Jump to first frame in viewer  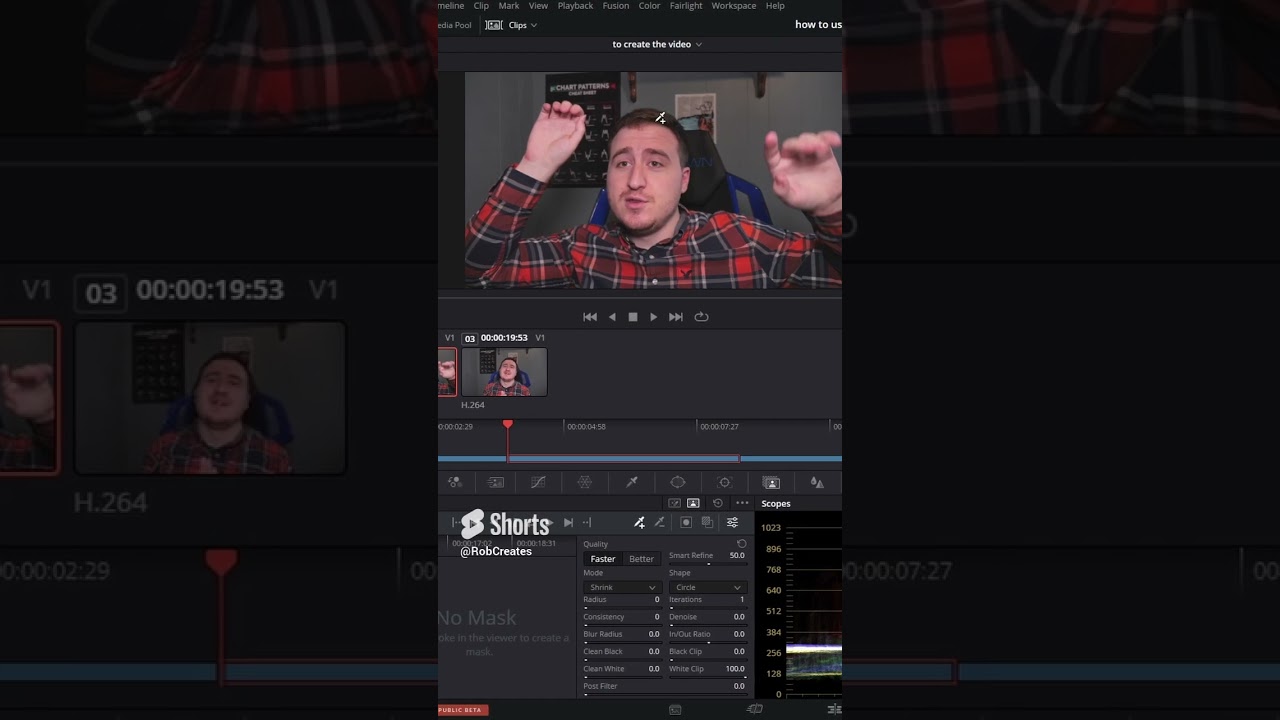(x=590, y=317)
